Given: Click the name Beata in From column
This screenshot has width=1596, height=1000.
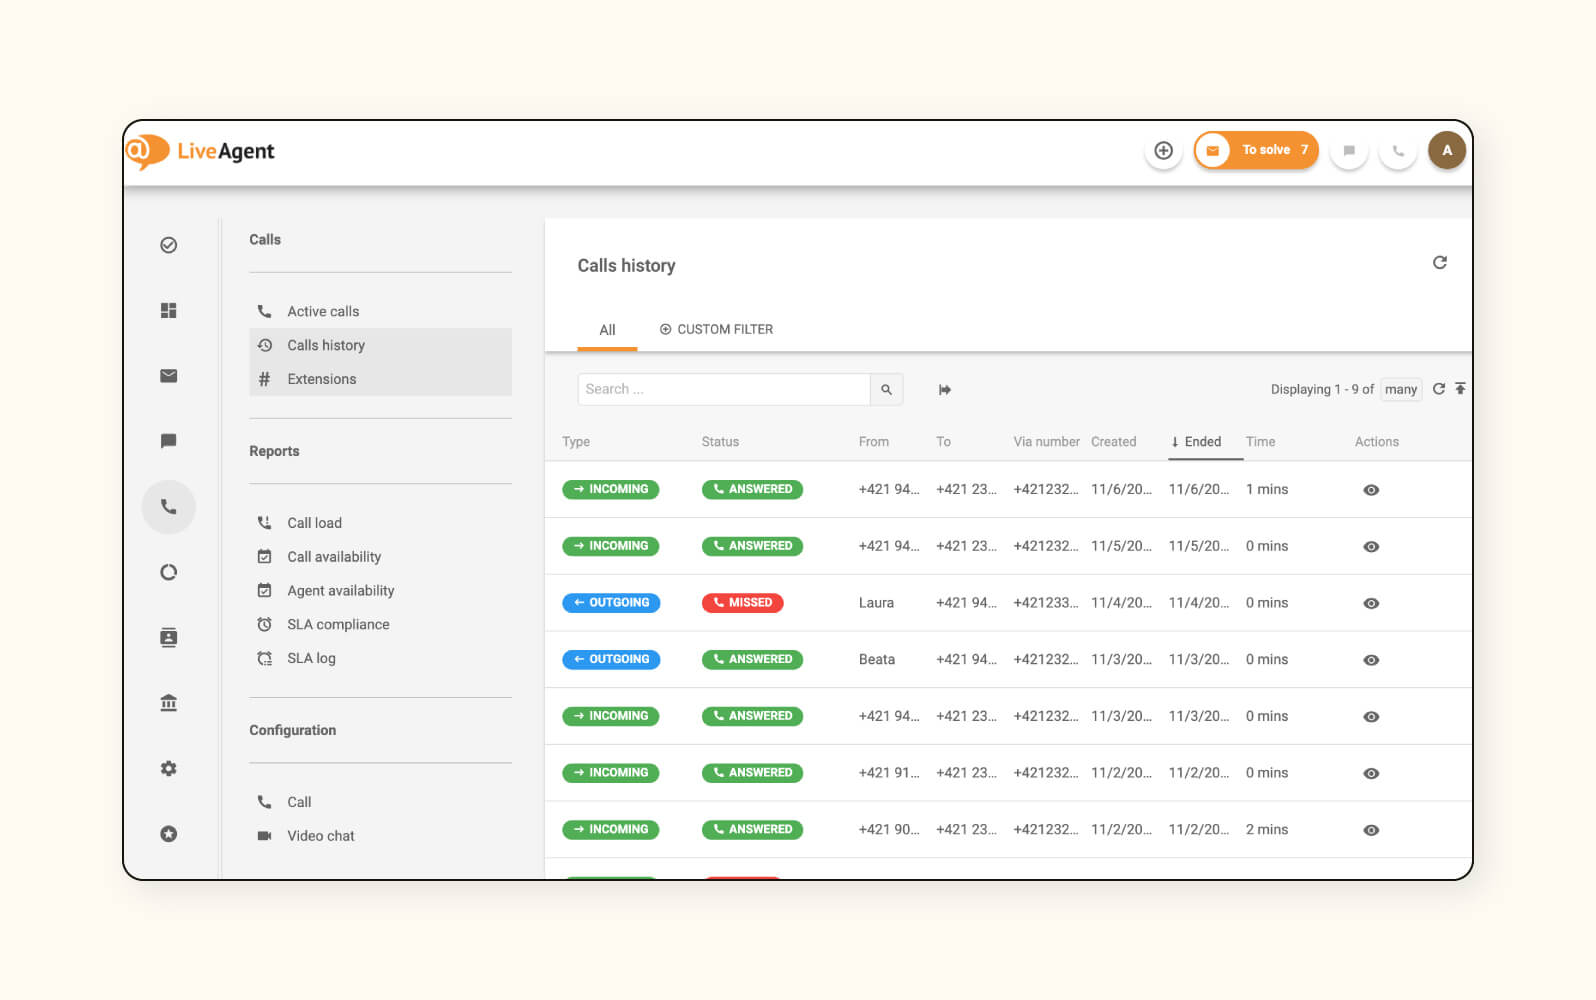Looking at the screenshot, I should click(877, 660).
